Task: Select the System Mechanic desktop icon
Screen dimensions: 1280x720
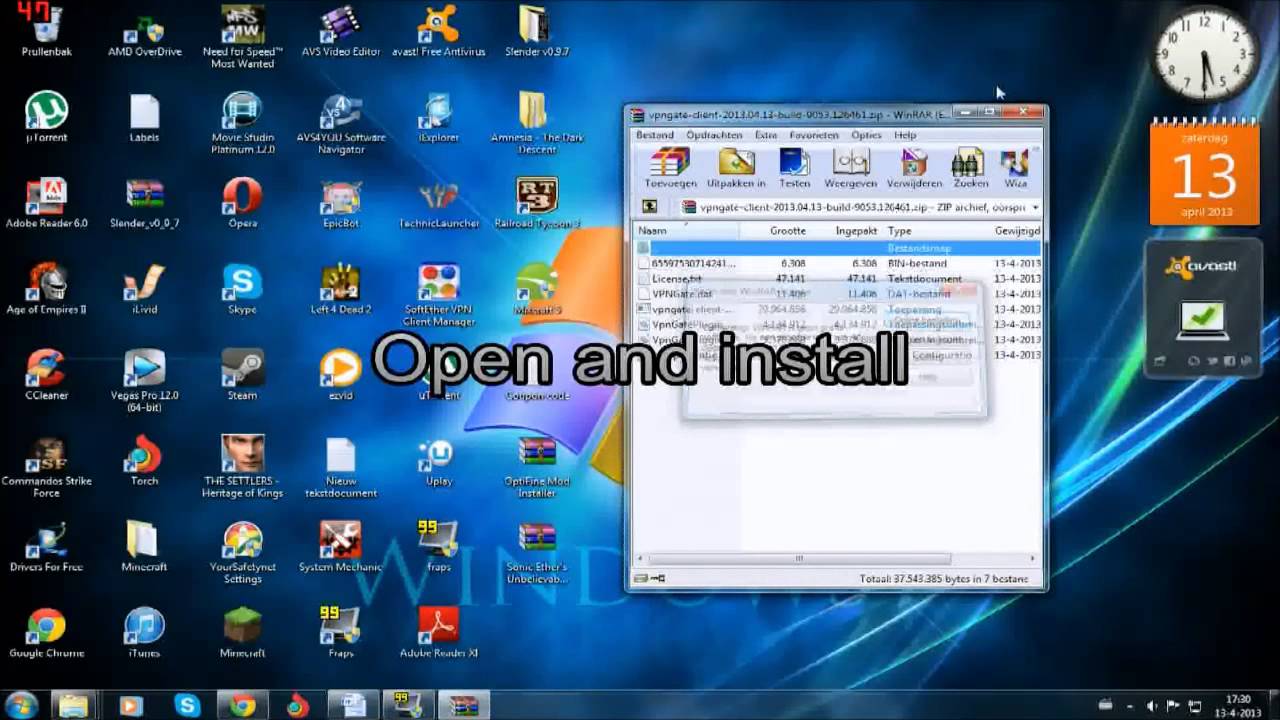Action: click(x=341, y=547)
